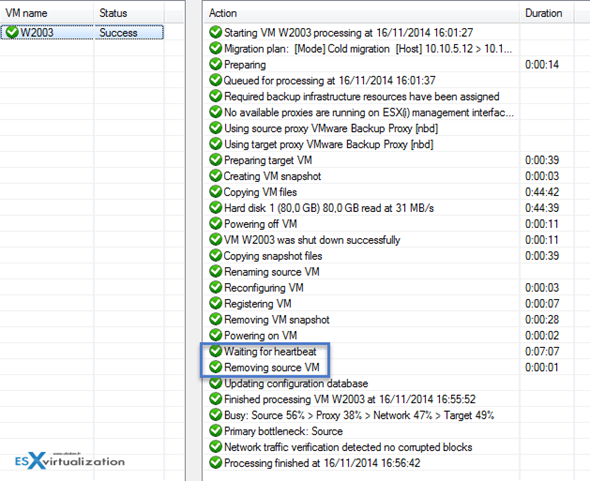This screenshot has height=481, width=590.
Task: Click check icon for Waiting for heartbeat
Action: click(216, 351)
